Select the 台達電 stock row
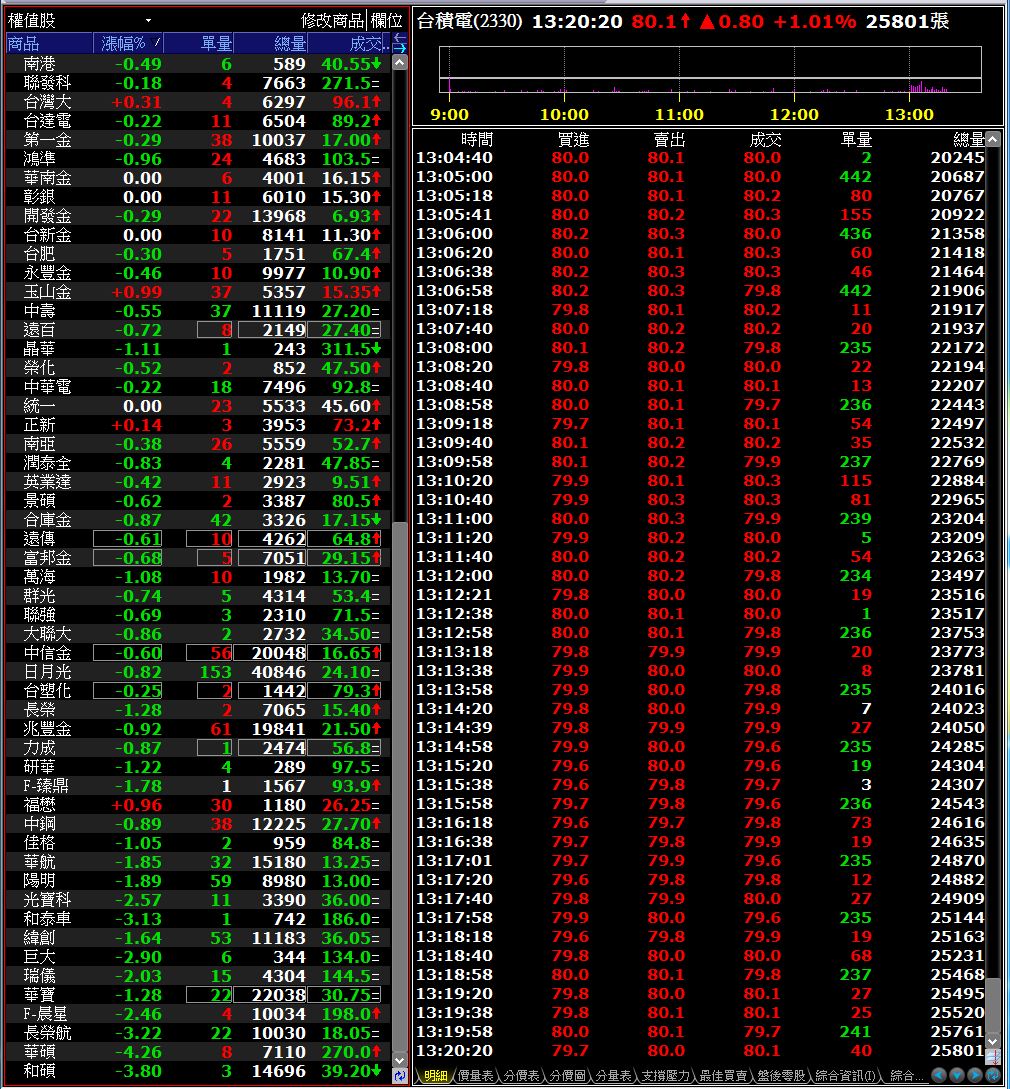 (198, 121)
